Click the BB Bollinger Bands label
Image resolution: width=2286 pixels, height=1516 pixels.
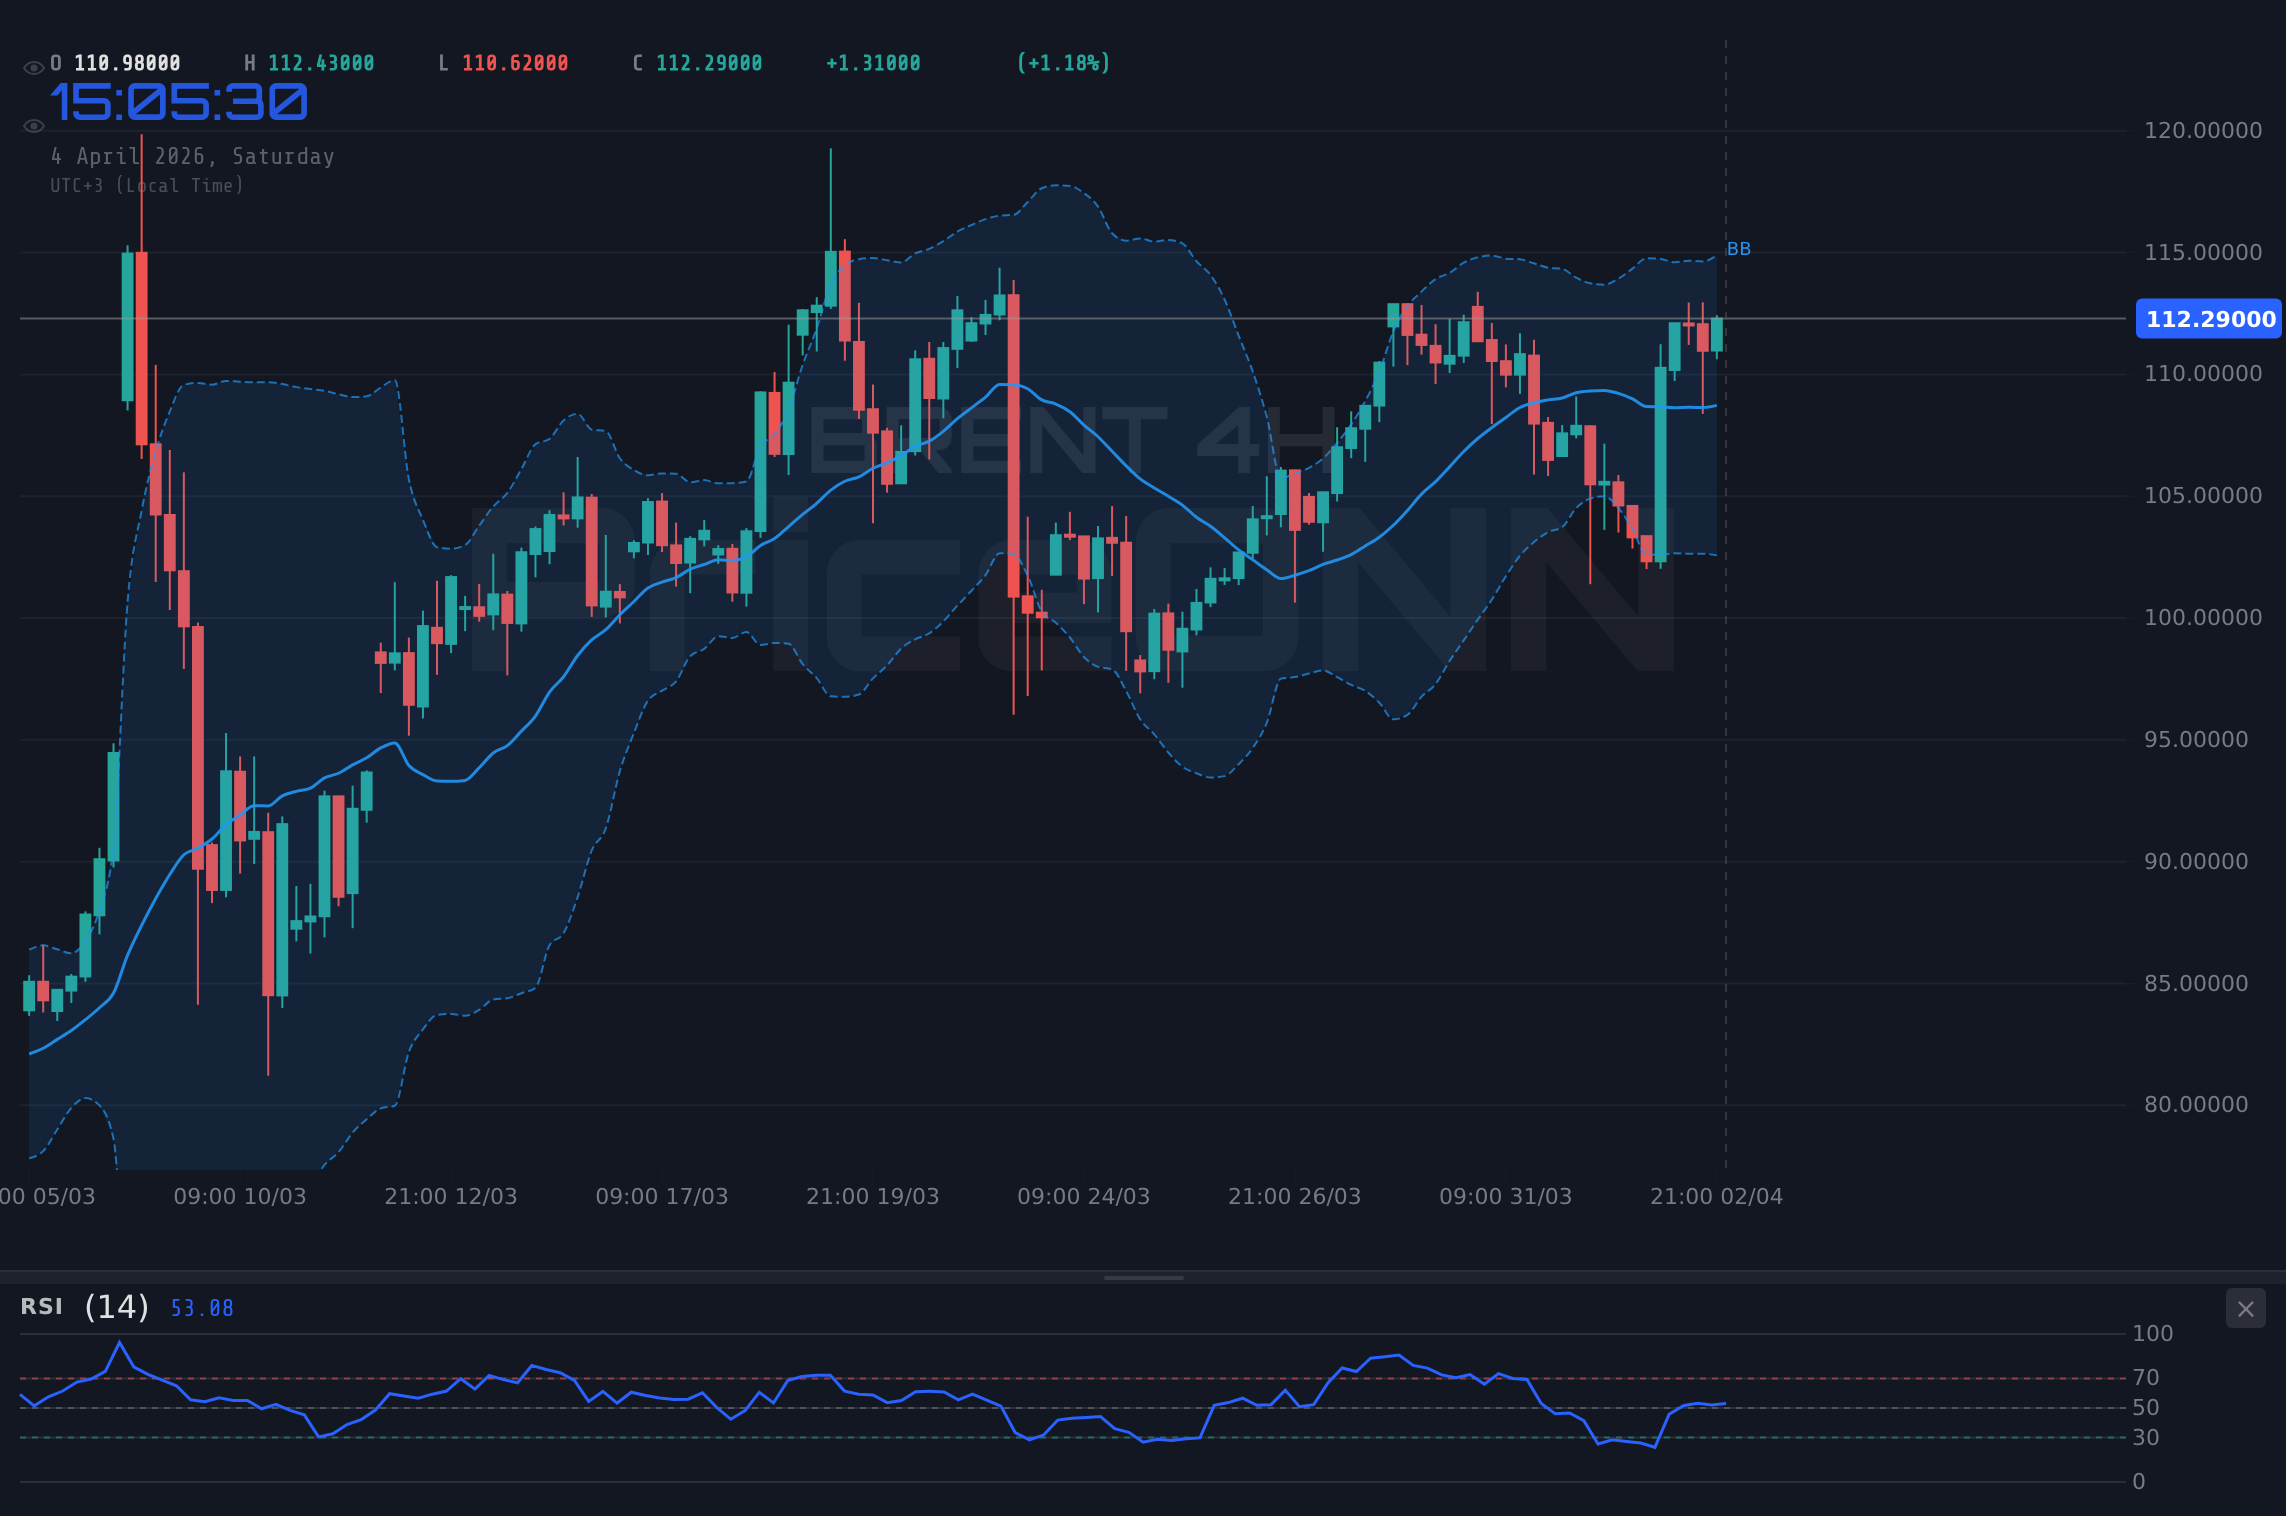(1739, 249)
